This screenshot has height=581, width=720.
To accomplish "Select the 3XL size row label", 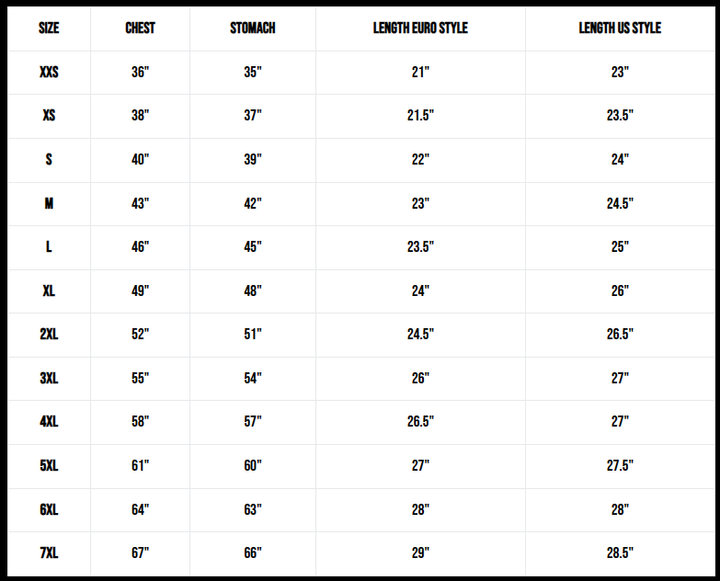I will pyautogui.click(x=49, y=378).
